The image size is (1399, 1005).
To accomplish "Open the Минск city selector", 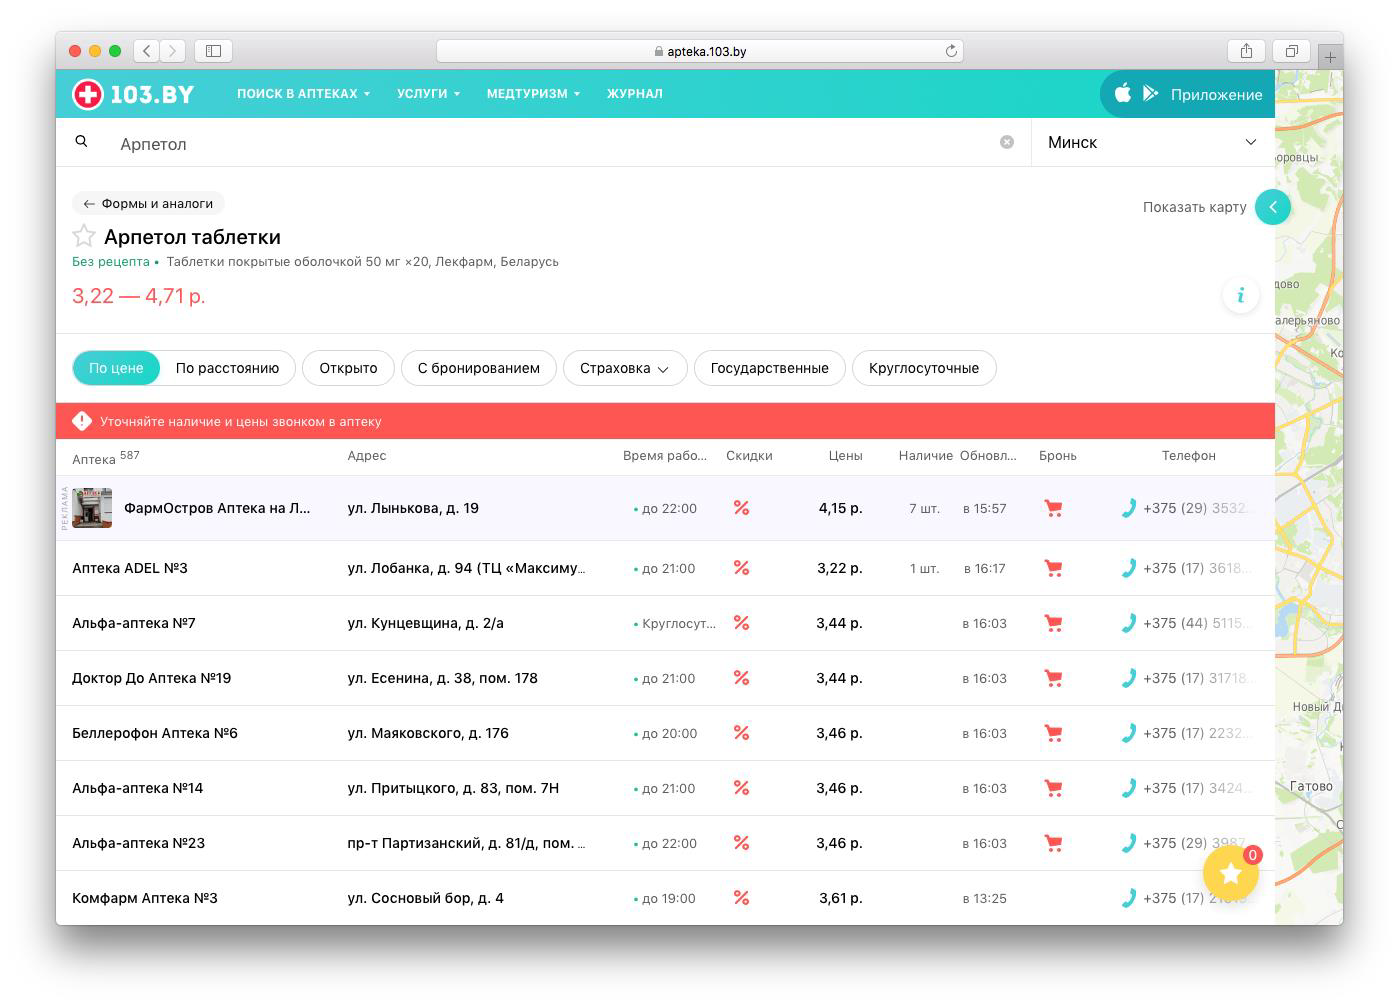I will 1152,142.
